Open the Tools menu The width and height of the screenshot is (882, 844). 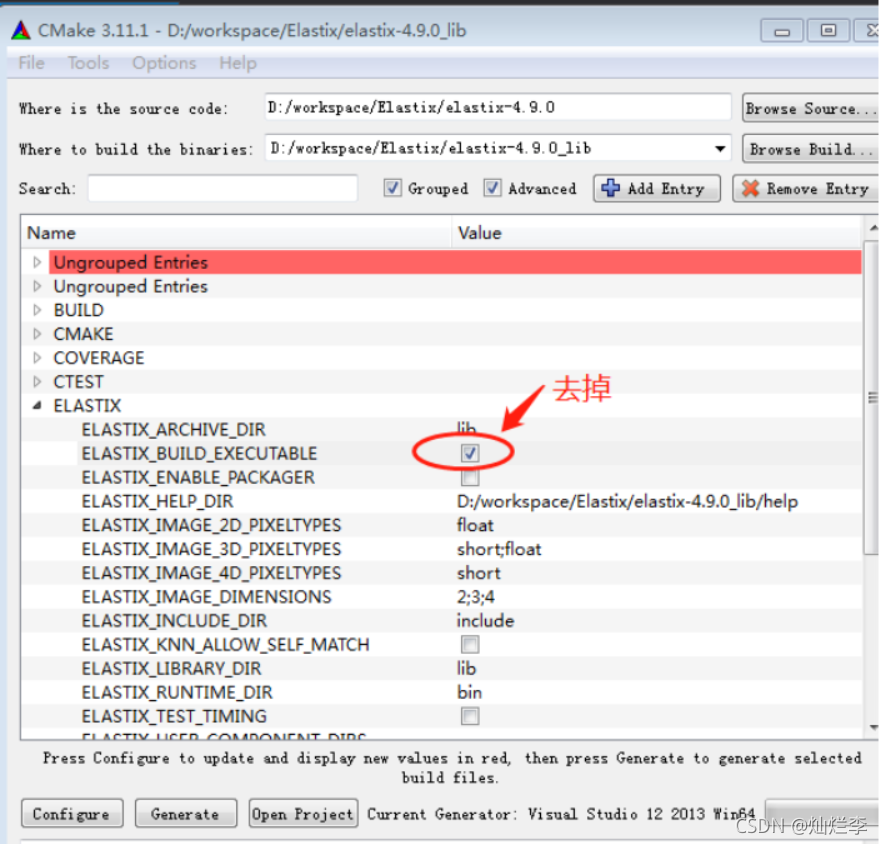pyautogui.click(x=88, y=63)
